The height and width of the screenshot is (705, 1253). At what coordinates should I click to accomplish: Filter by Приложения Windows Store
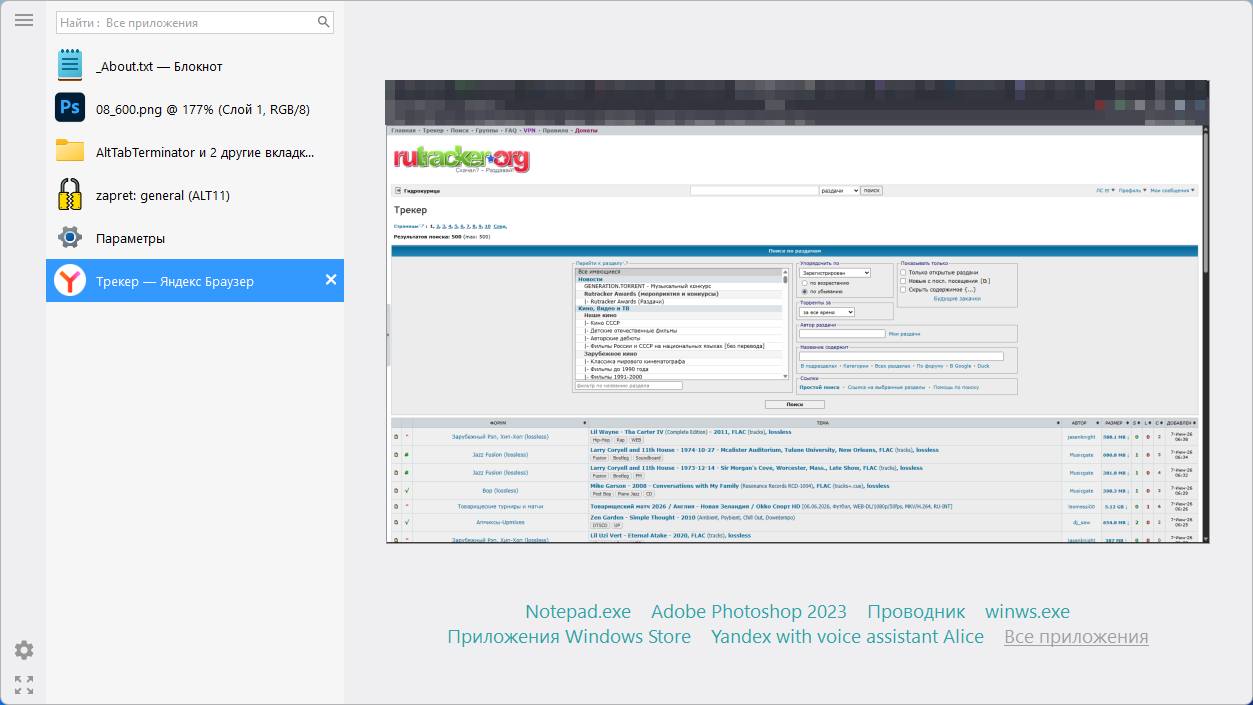pyautogui.click(x=569, y=636)
